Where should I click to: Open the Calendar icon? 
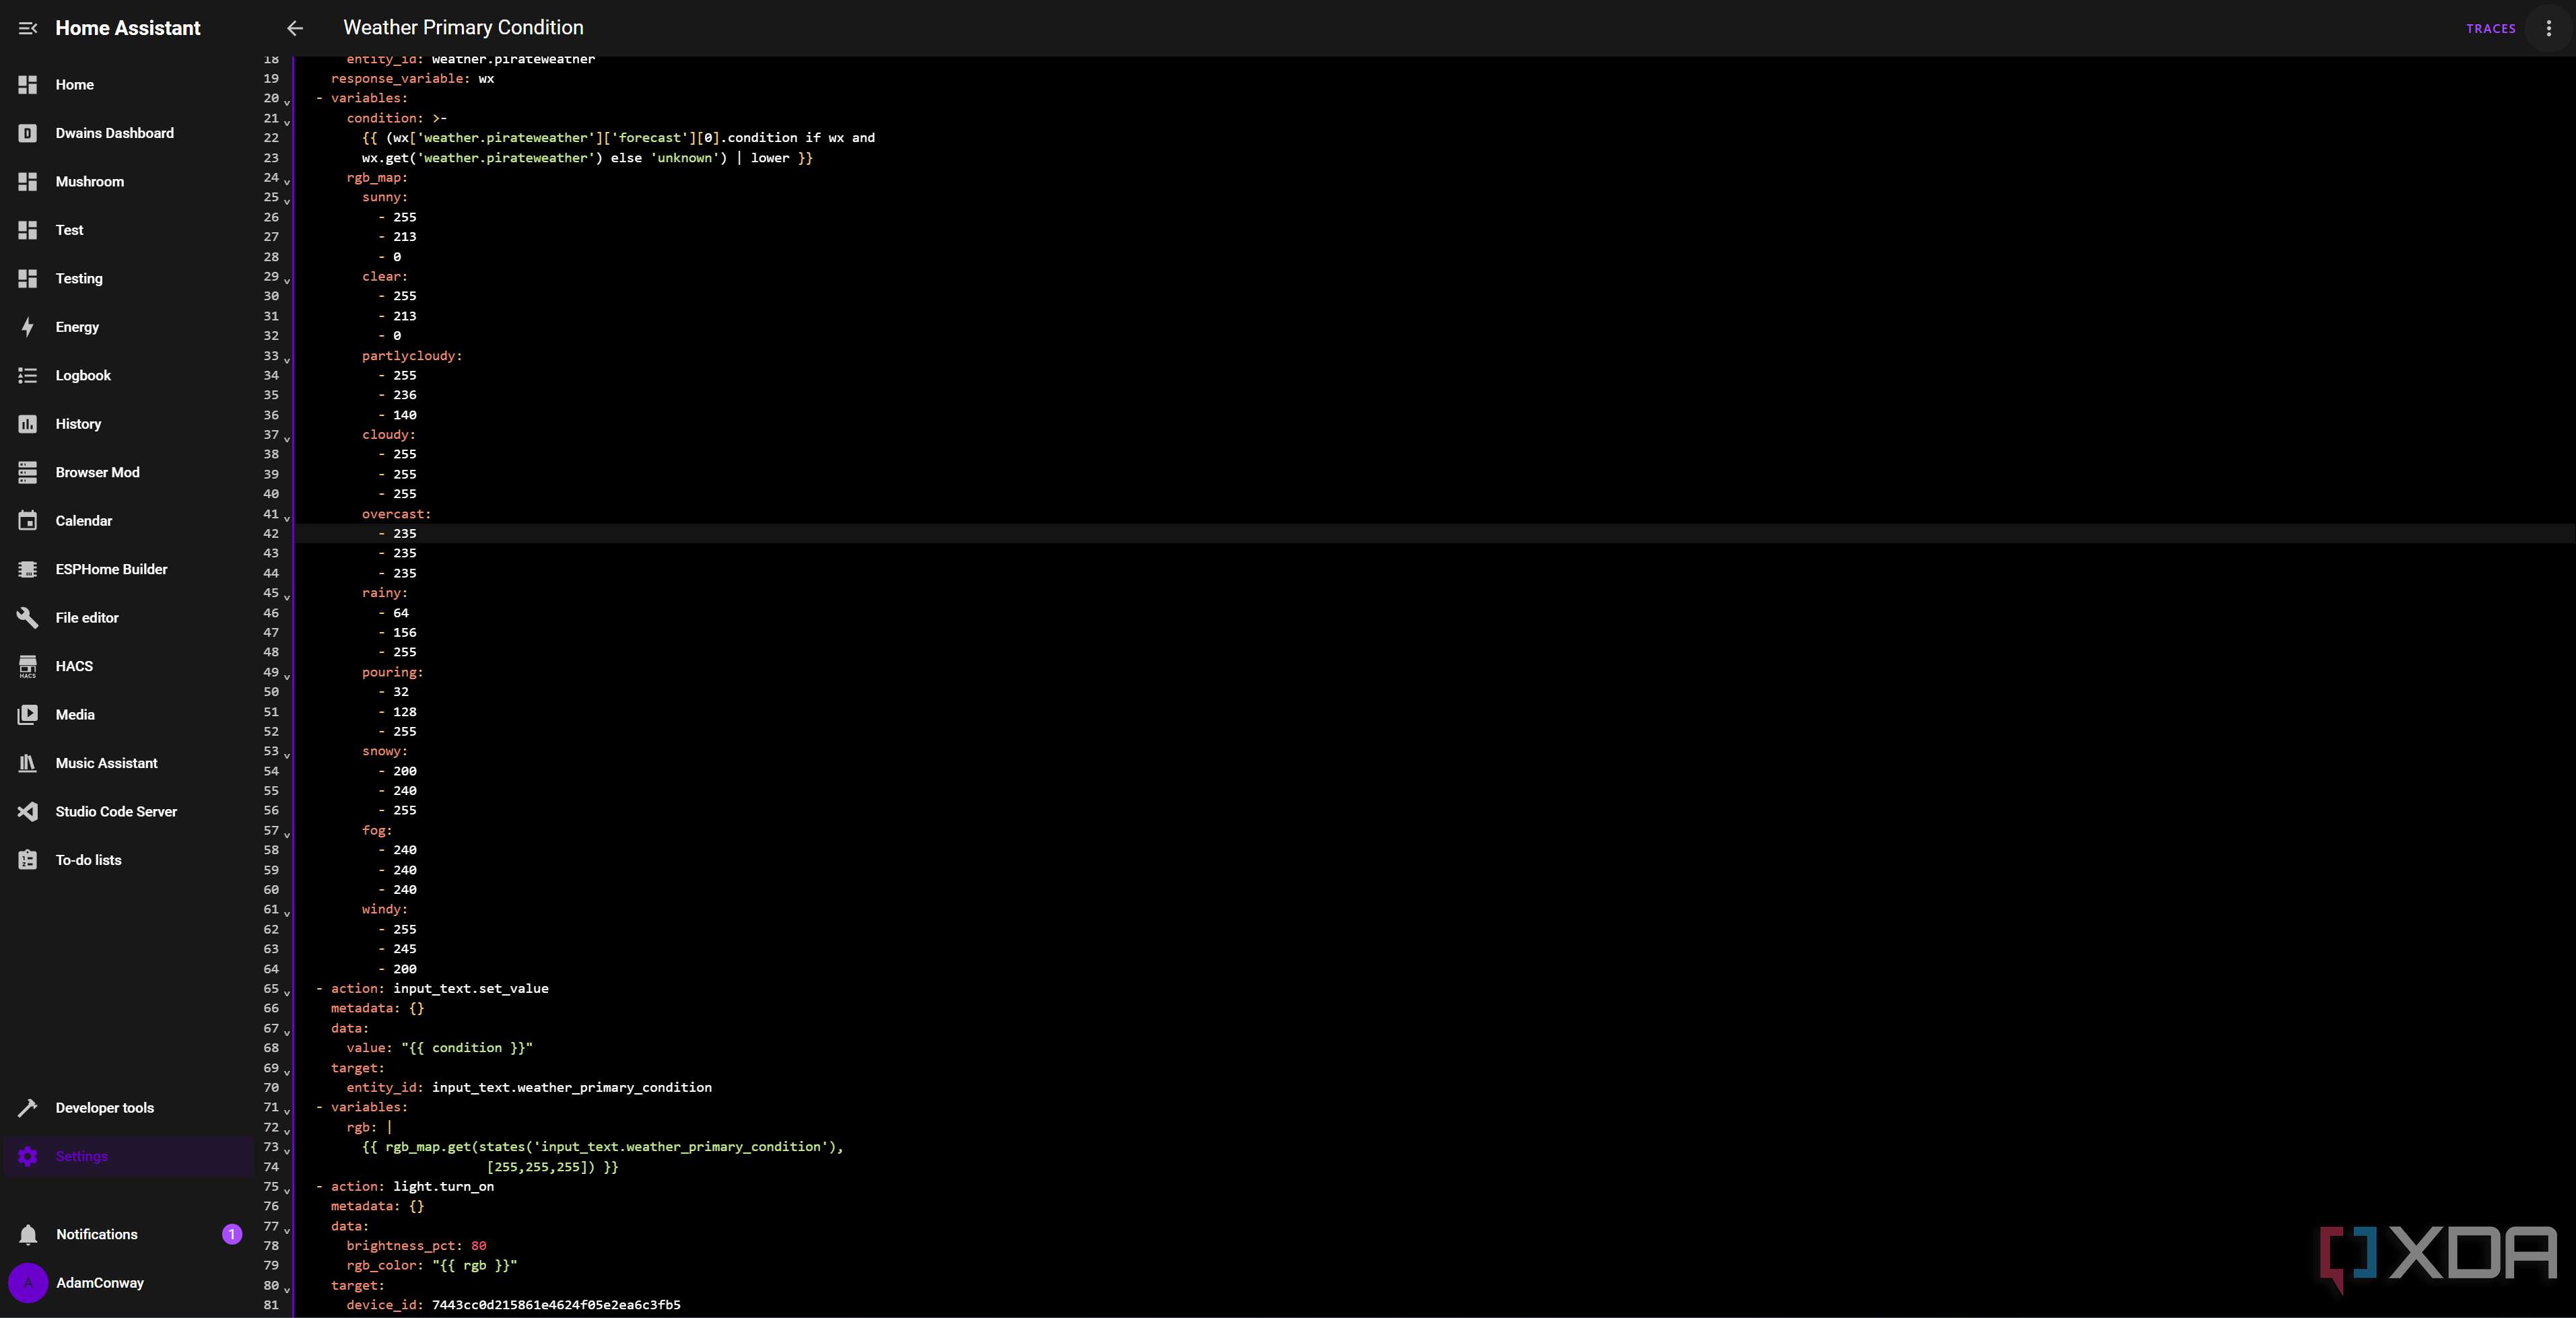(x=28, y=521)
